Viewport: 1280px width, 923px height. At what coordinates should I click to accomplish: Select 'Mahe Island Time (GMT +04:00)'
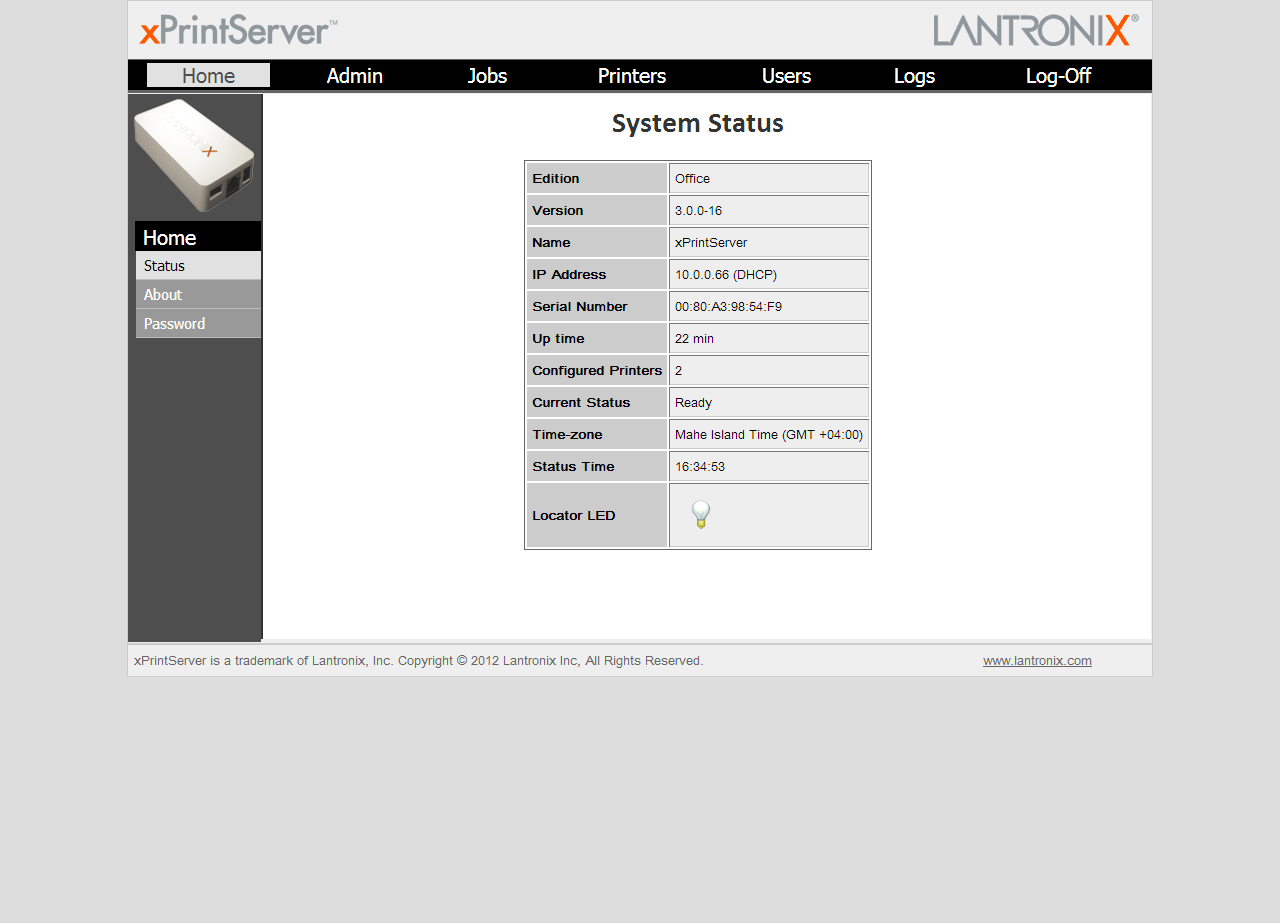[769, 435]
